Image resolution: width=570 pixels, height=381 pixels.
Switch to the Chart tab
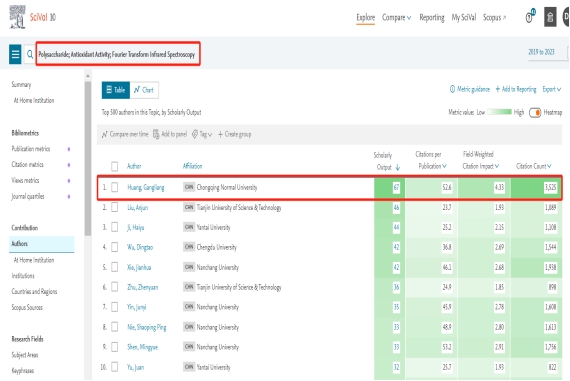[144, 90]
